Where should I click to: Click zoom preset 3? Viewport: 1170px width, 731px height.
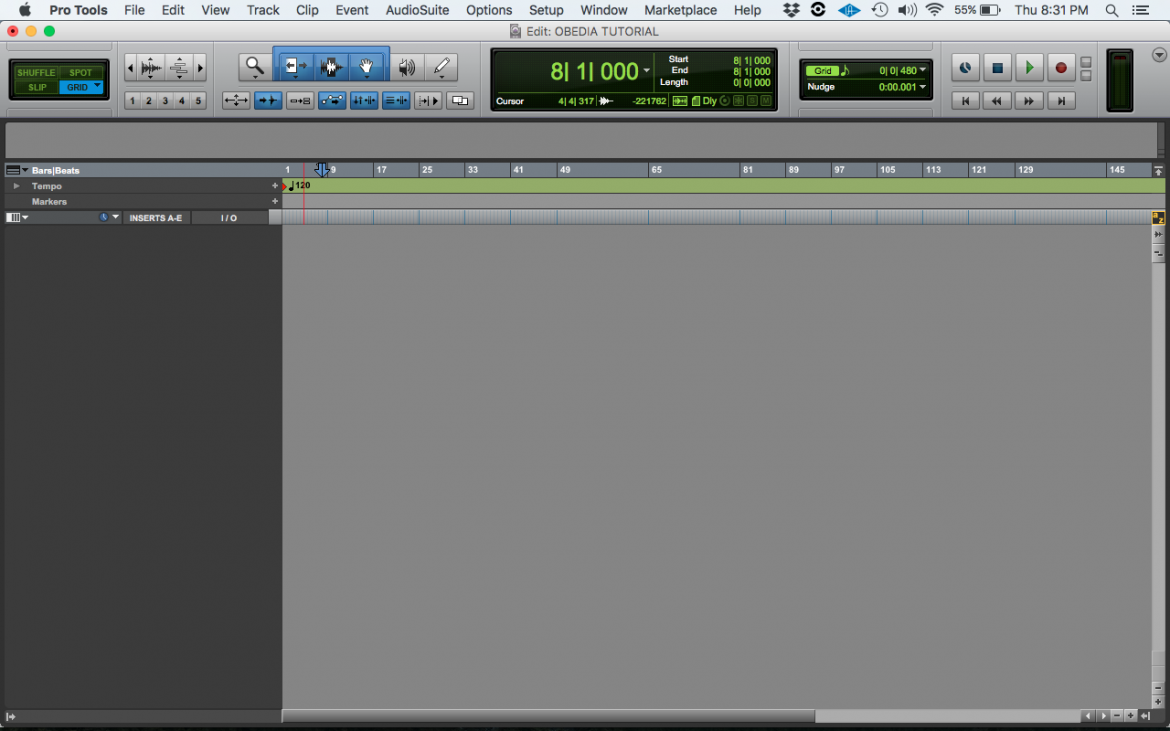pyautogui.click(x=164, y=100)
